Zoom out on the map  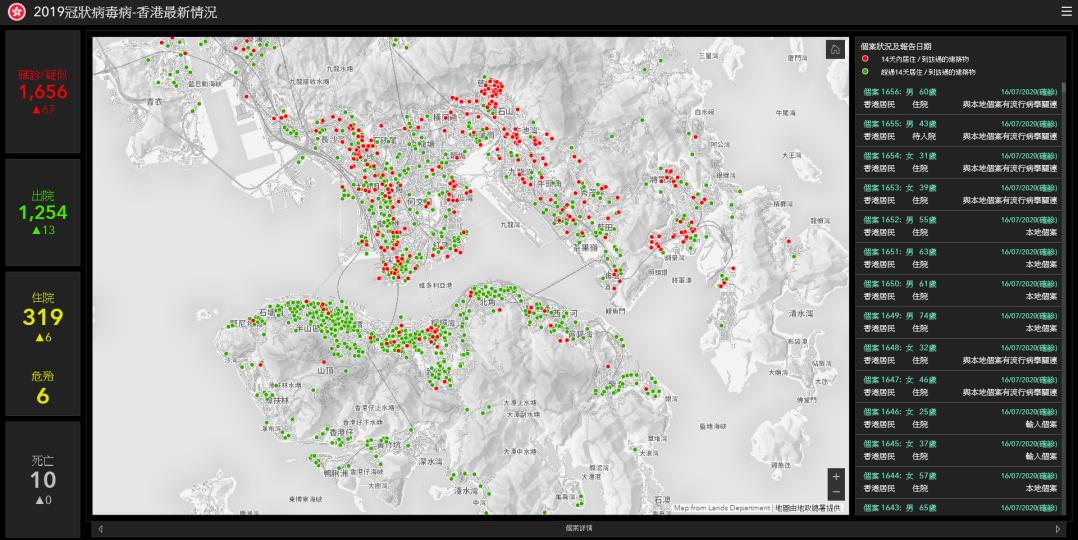[836, 492]
